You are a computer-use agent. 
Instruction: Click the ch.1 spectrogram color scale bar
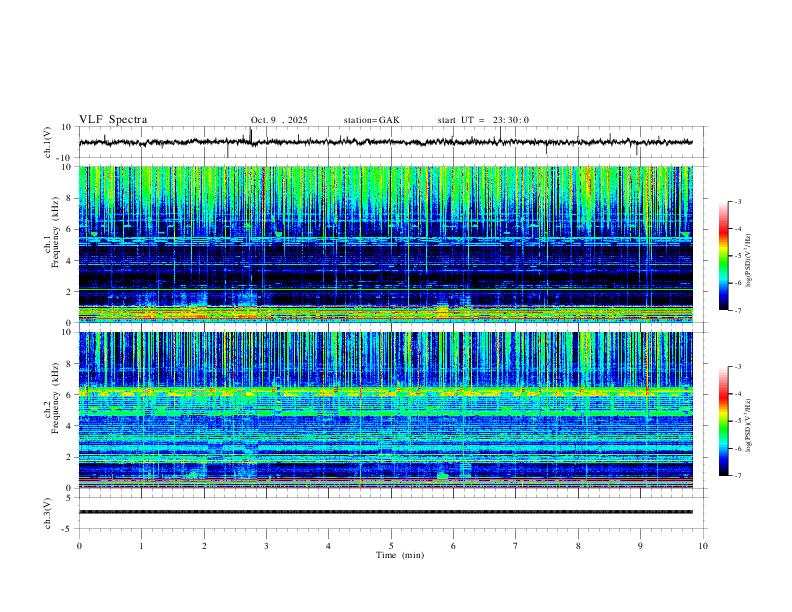pyautogui.click(x=723, y=256)
